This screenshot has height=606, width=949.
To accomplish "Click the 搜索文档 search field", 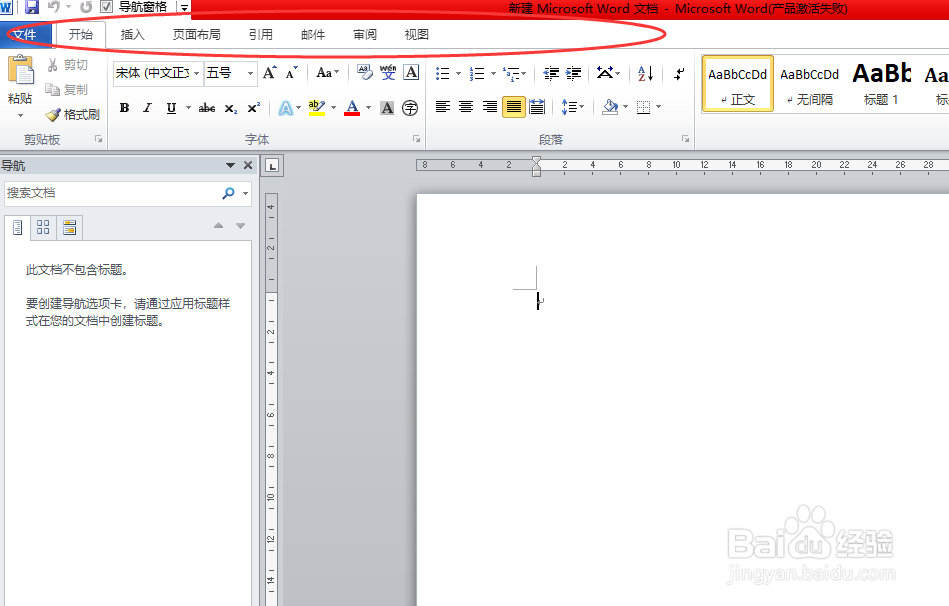I will pos(112,193).
